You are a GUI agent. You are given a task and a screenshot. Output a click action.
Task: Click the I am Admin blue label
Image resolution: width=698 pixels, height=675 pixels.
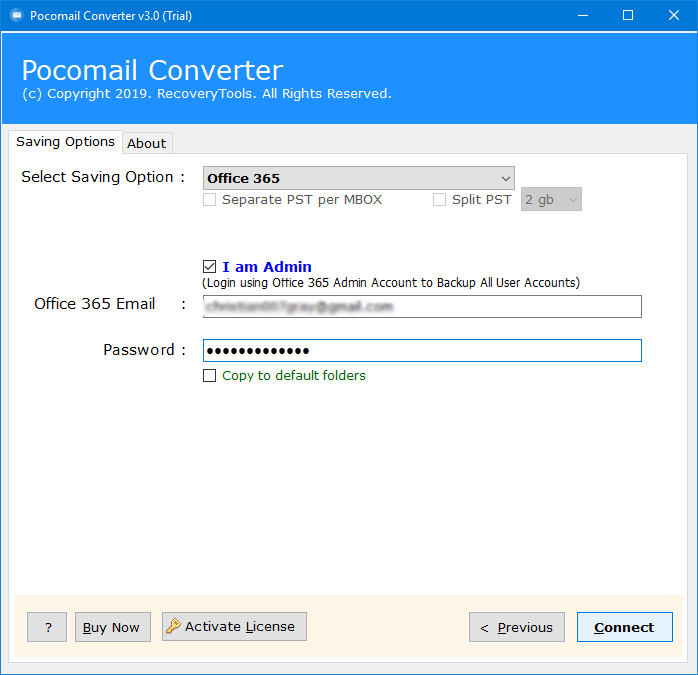pyautogui.click(x=267, y=267)
